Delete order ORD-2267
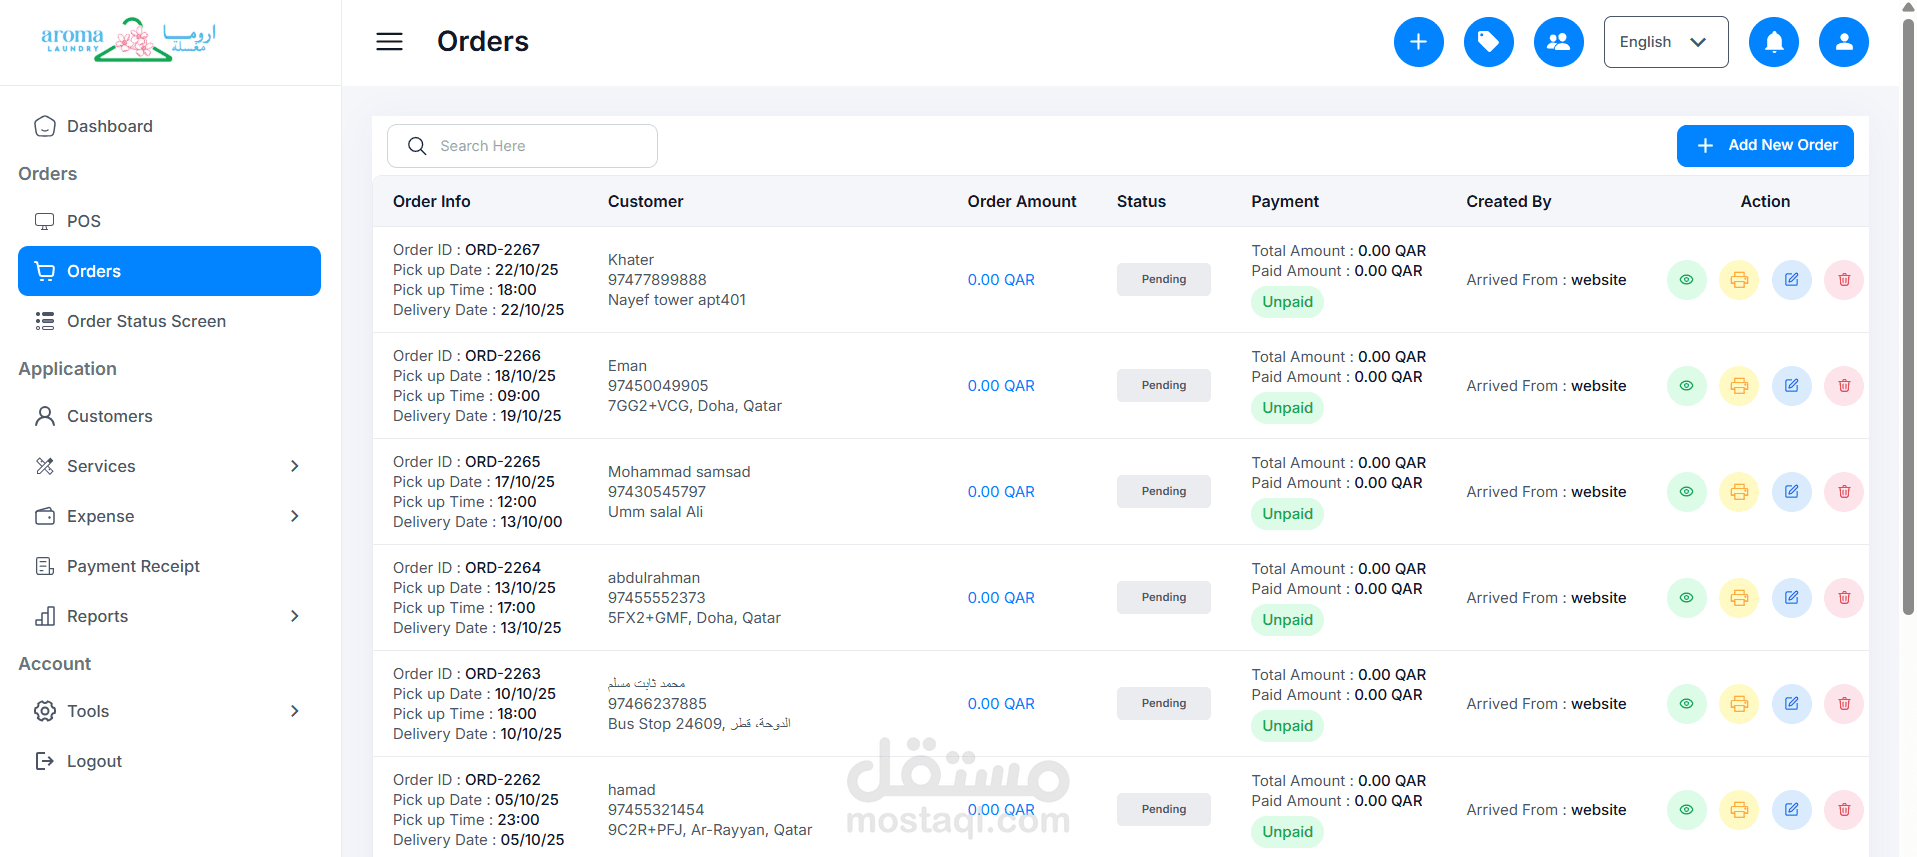Screen dimensions: 1917x857 coord(1844,280)
